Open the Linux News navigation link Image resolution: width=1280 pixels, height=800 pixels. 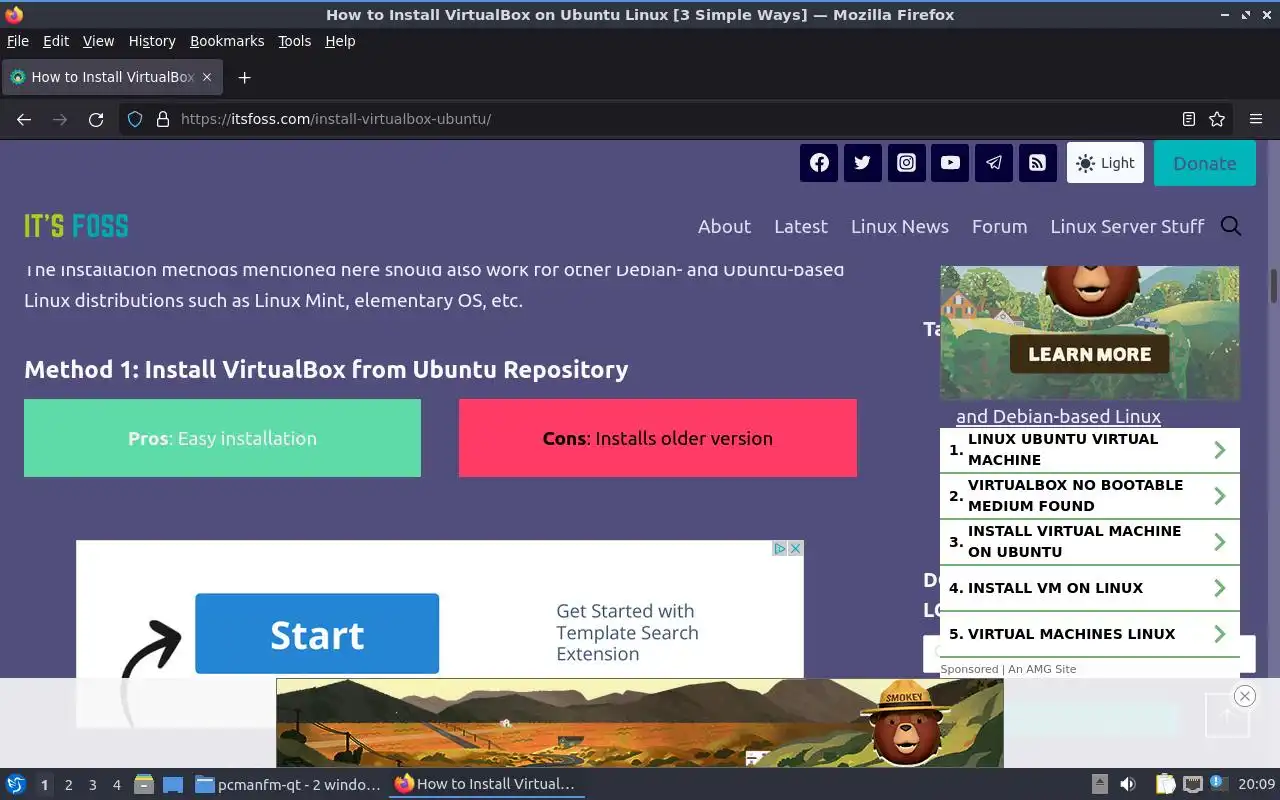pyautogui.click(x=900, y=226)
